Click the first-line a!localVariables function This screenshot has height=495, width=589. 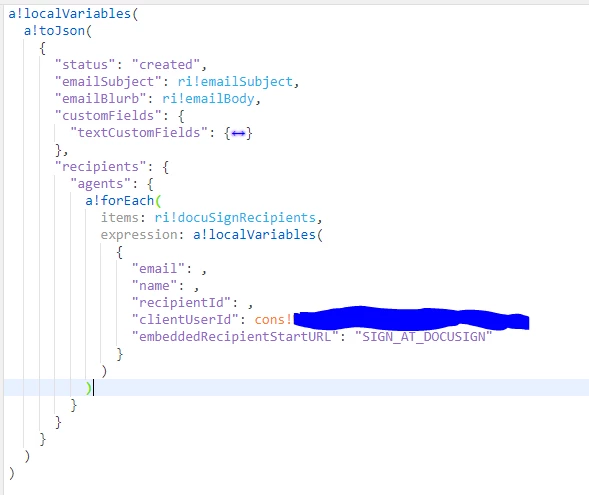point(69,14)
